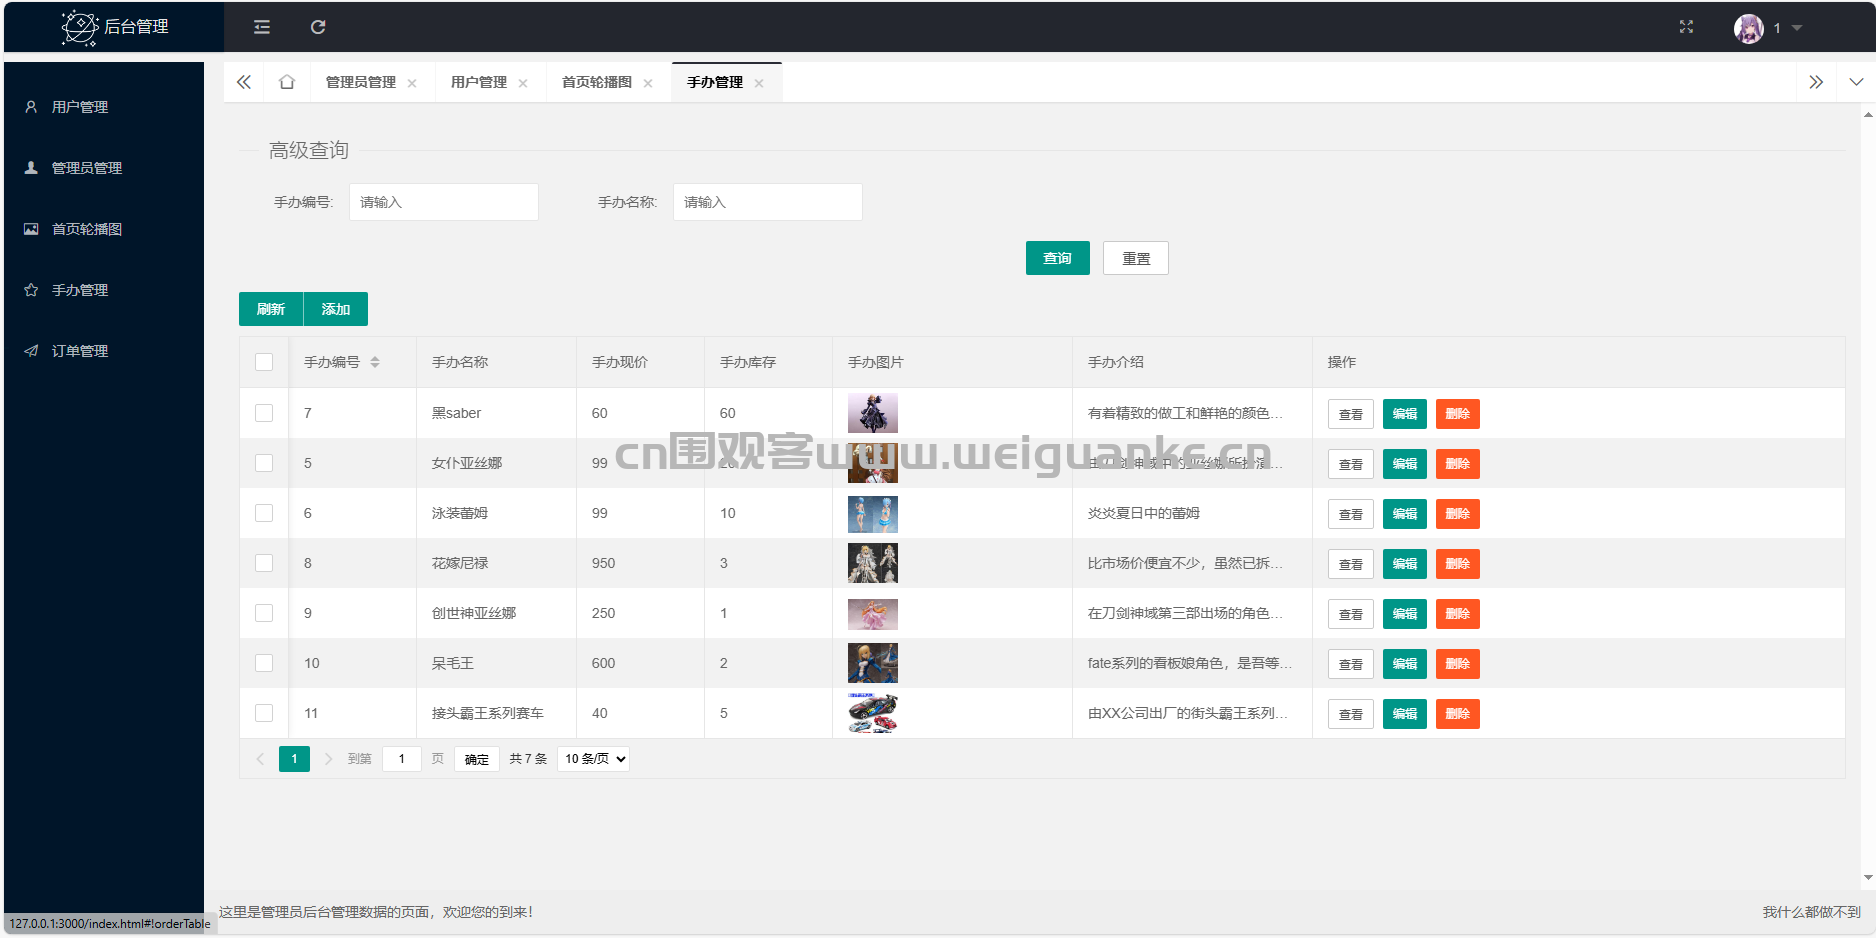Viewport: 1876px width, 938px height.
Task: Close the 首页轮播图 tab
Action: click(648, 83)
